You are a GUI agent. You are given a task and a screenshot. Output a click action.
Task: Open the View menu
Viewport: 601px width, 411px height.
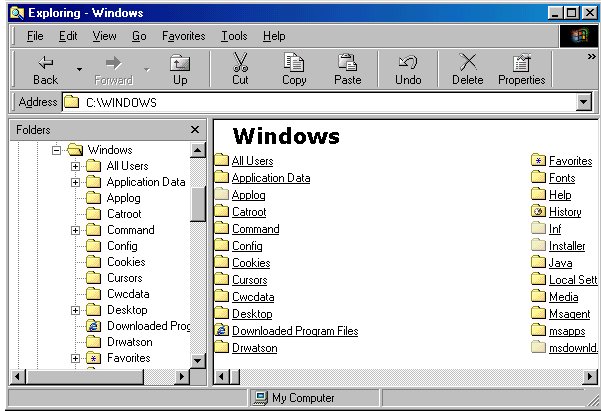[x=104, y=36]
